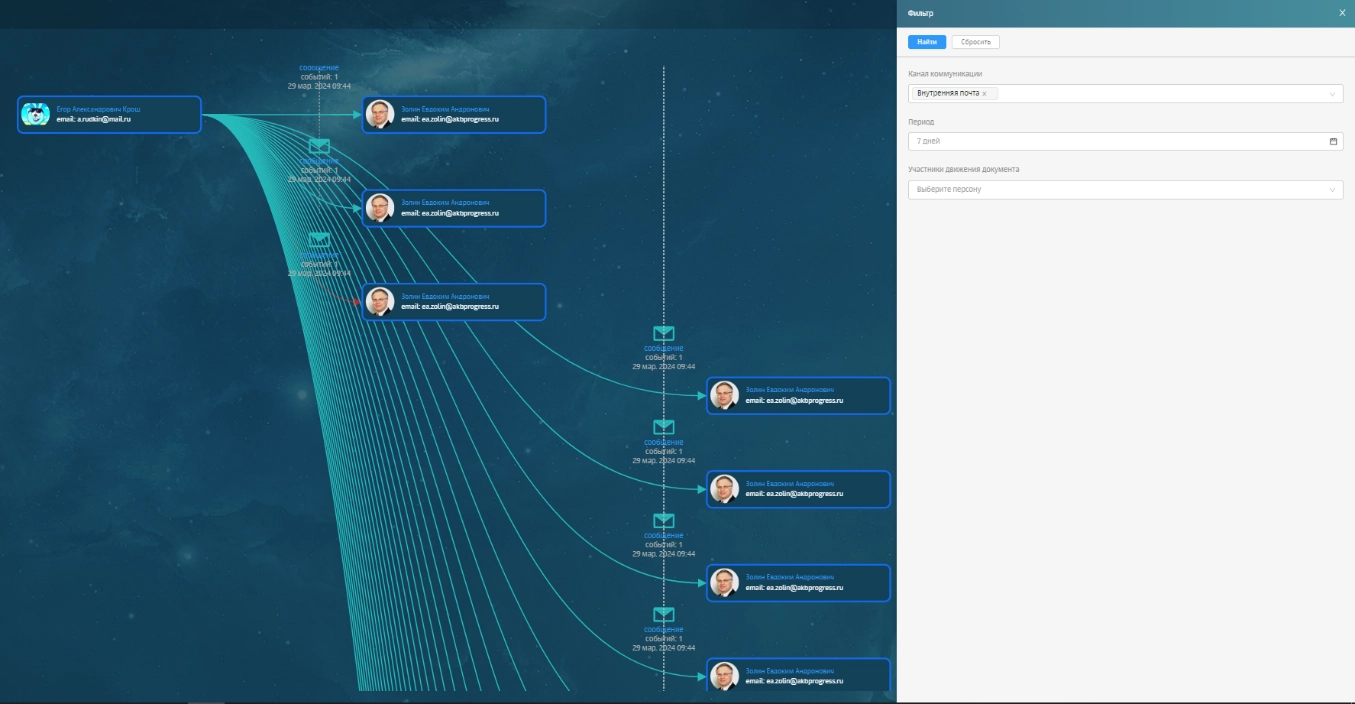Select the topmost Золин Евдоким Андронович node
Screen dimensions: 1355x704
coord(454,114)
